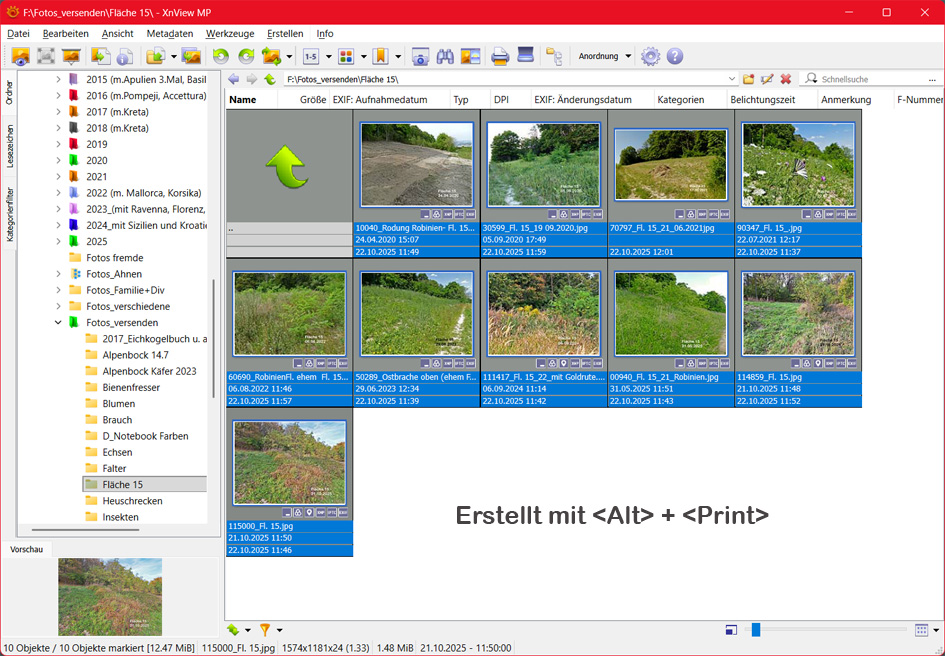Viewport: 945px width, 656px height.
Task: Go up one folder in the address bar
Action: click(270, 79)
